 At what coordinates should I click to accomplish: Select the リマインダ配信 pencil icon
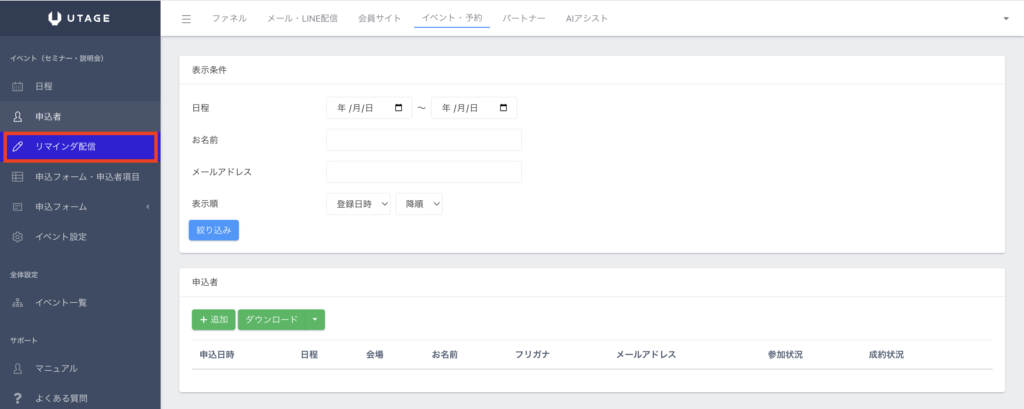[17, 147]
